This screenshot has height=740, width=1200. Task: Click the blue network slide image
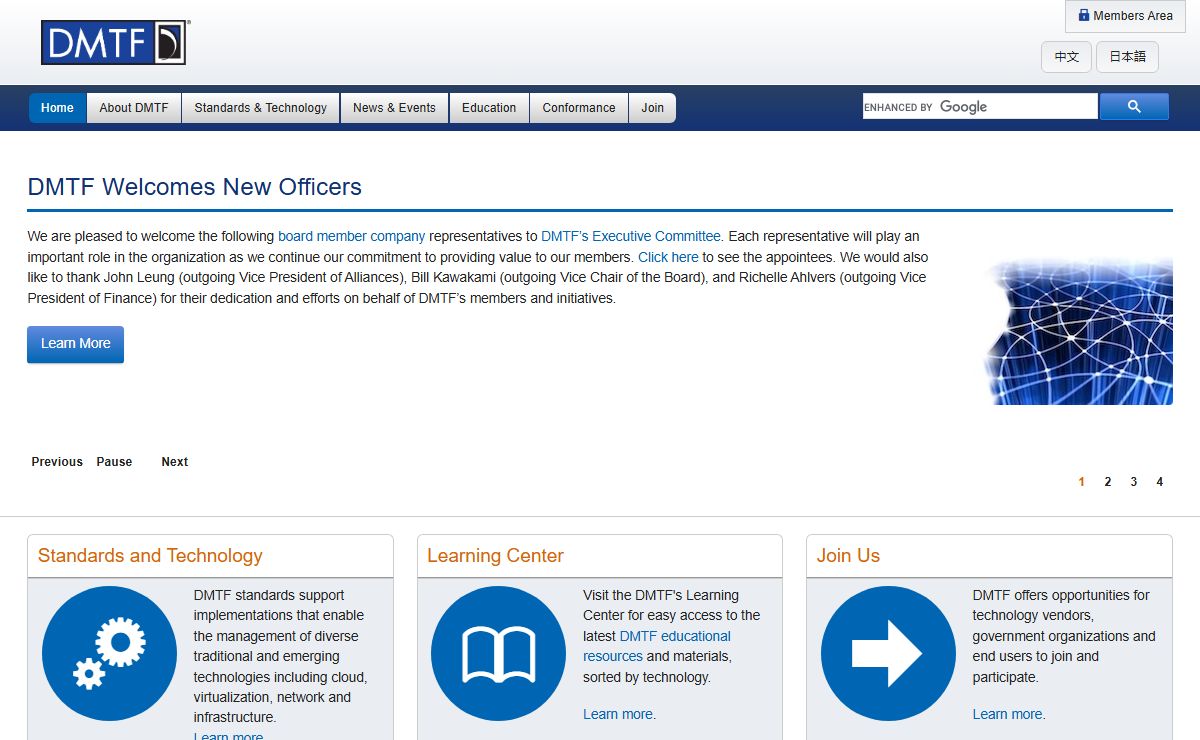(x=1078, y=331)
